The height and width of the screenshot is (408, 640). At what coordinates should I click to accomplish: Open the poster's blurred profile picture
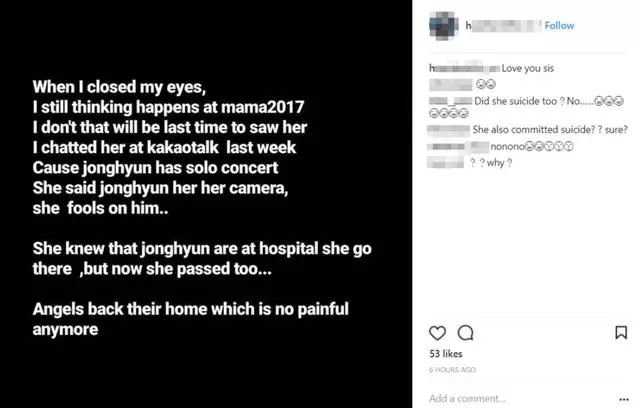coord(443,26)
